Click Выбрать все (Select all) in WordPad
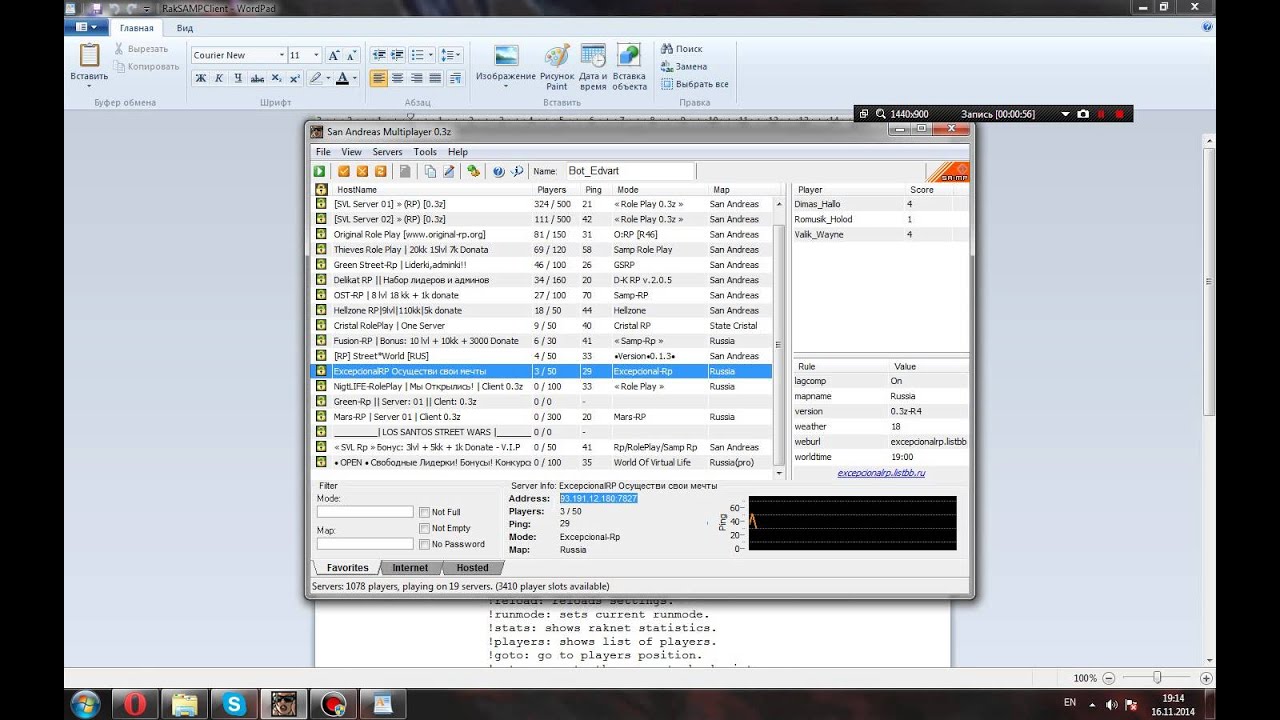The width and height of the screenshot is (1280, 720). (694, 84)
